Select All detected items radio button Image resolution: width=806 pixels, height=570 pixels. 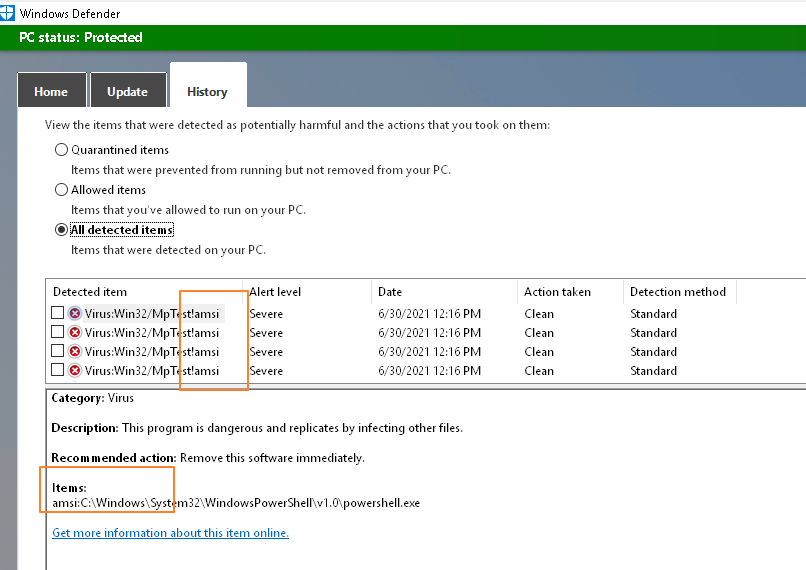point(61,230)
